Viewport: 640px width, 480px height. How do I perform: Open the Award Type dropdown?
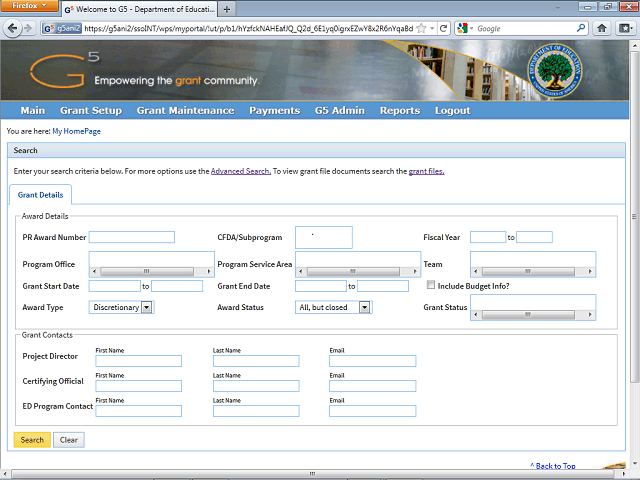pyautogui.click(x=121, y=307)
